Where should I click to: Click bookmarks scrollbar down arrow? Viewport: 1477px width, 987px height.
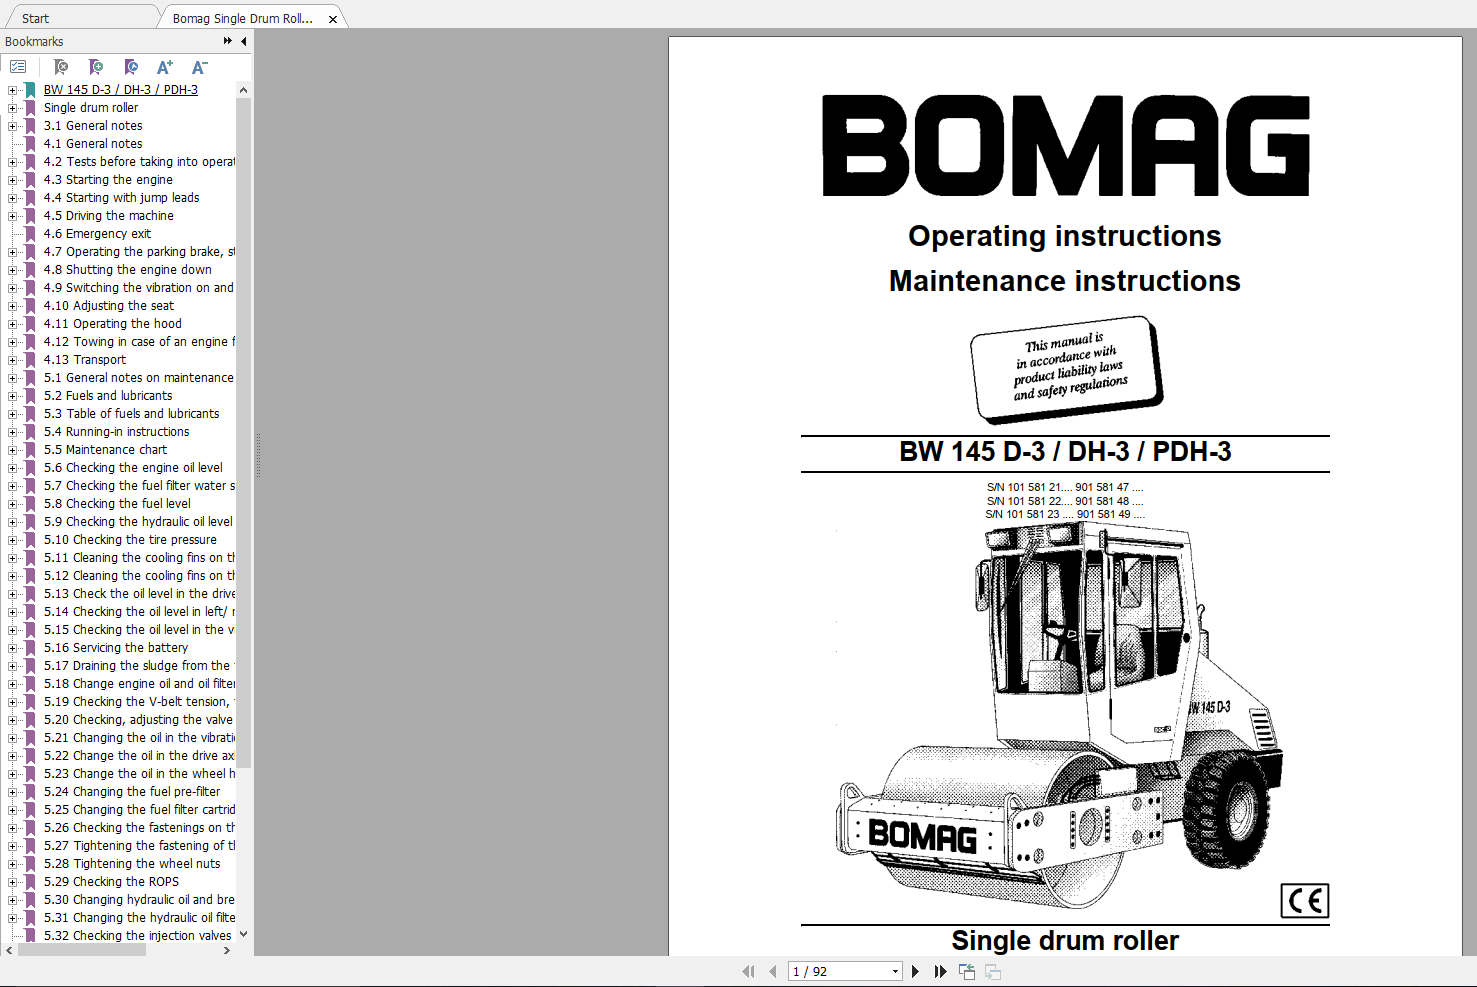coord(243,935)
